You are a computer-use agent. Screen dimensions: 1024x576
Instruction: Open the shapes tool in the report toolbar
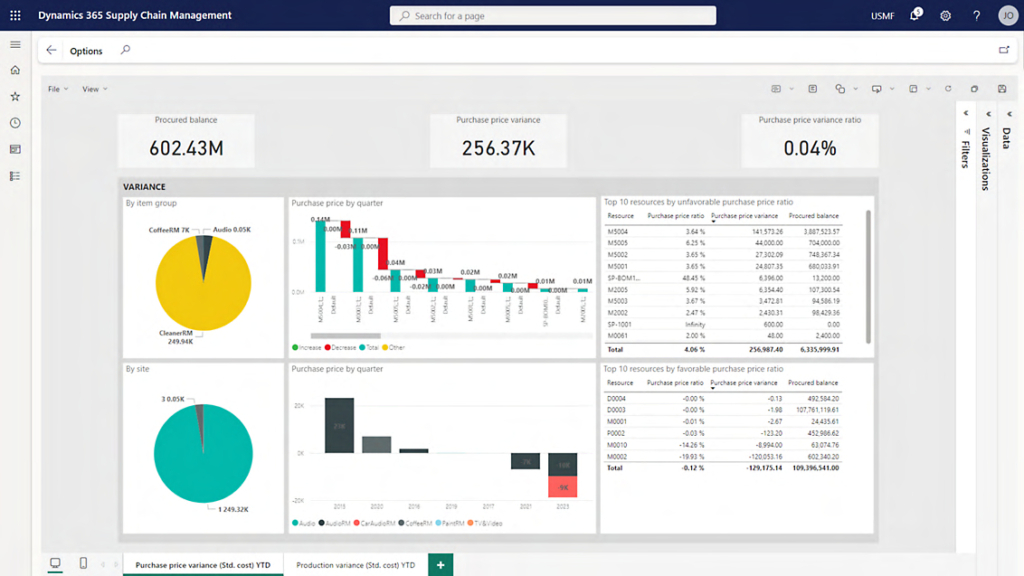coord(840,88)
